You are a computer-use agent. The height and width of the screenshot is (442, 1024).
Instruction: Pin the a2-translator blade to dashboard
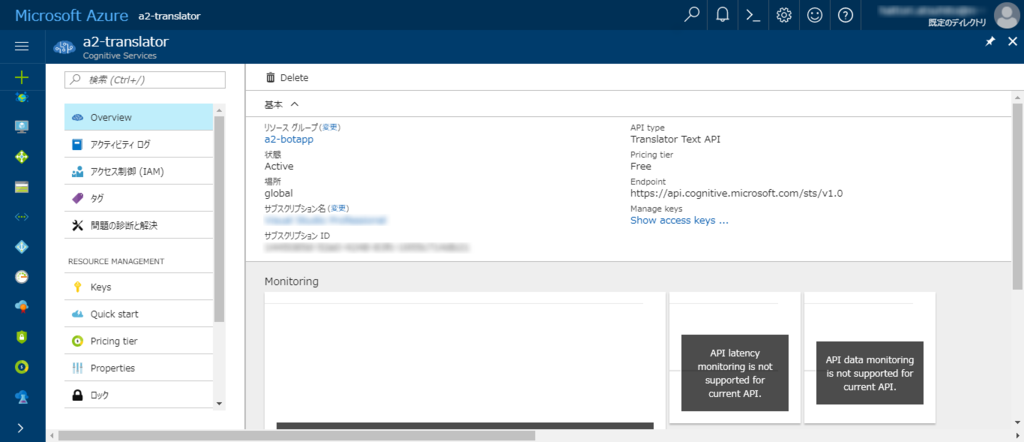click(x=990, y=41)
